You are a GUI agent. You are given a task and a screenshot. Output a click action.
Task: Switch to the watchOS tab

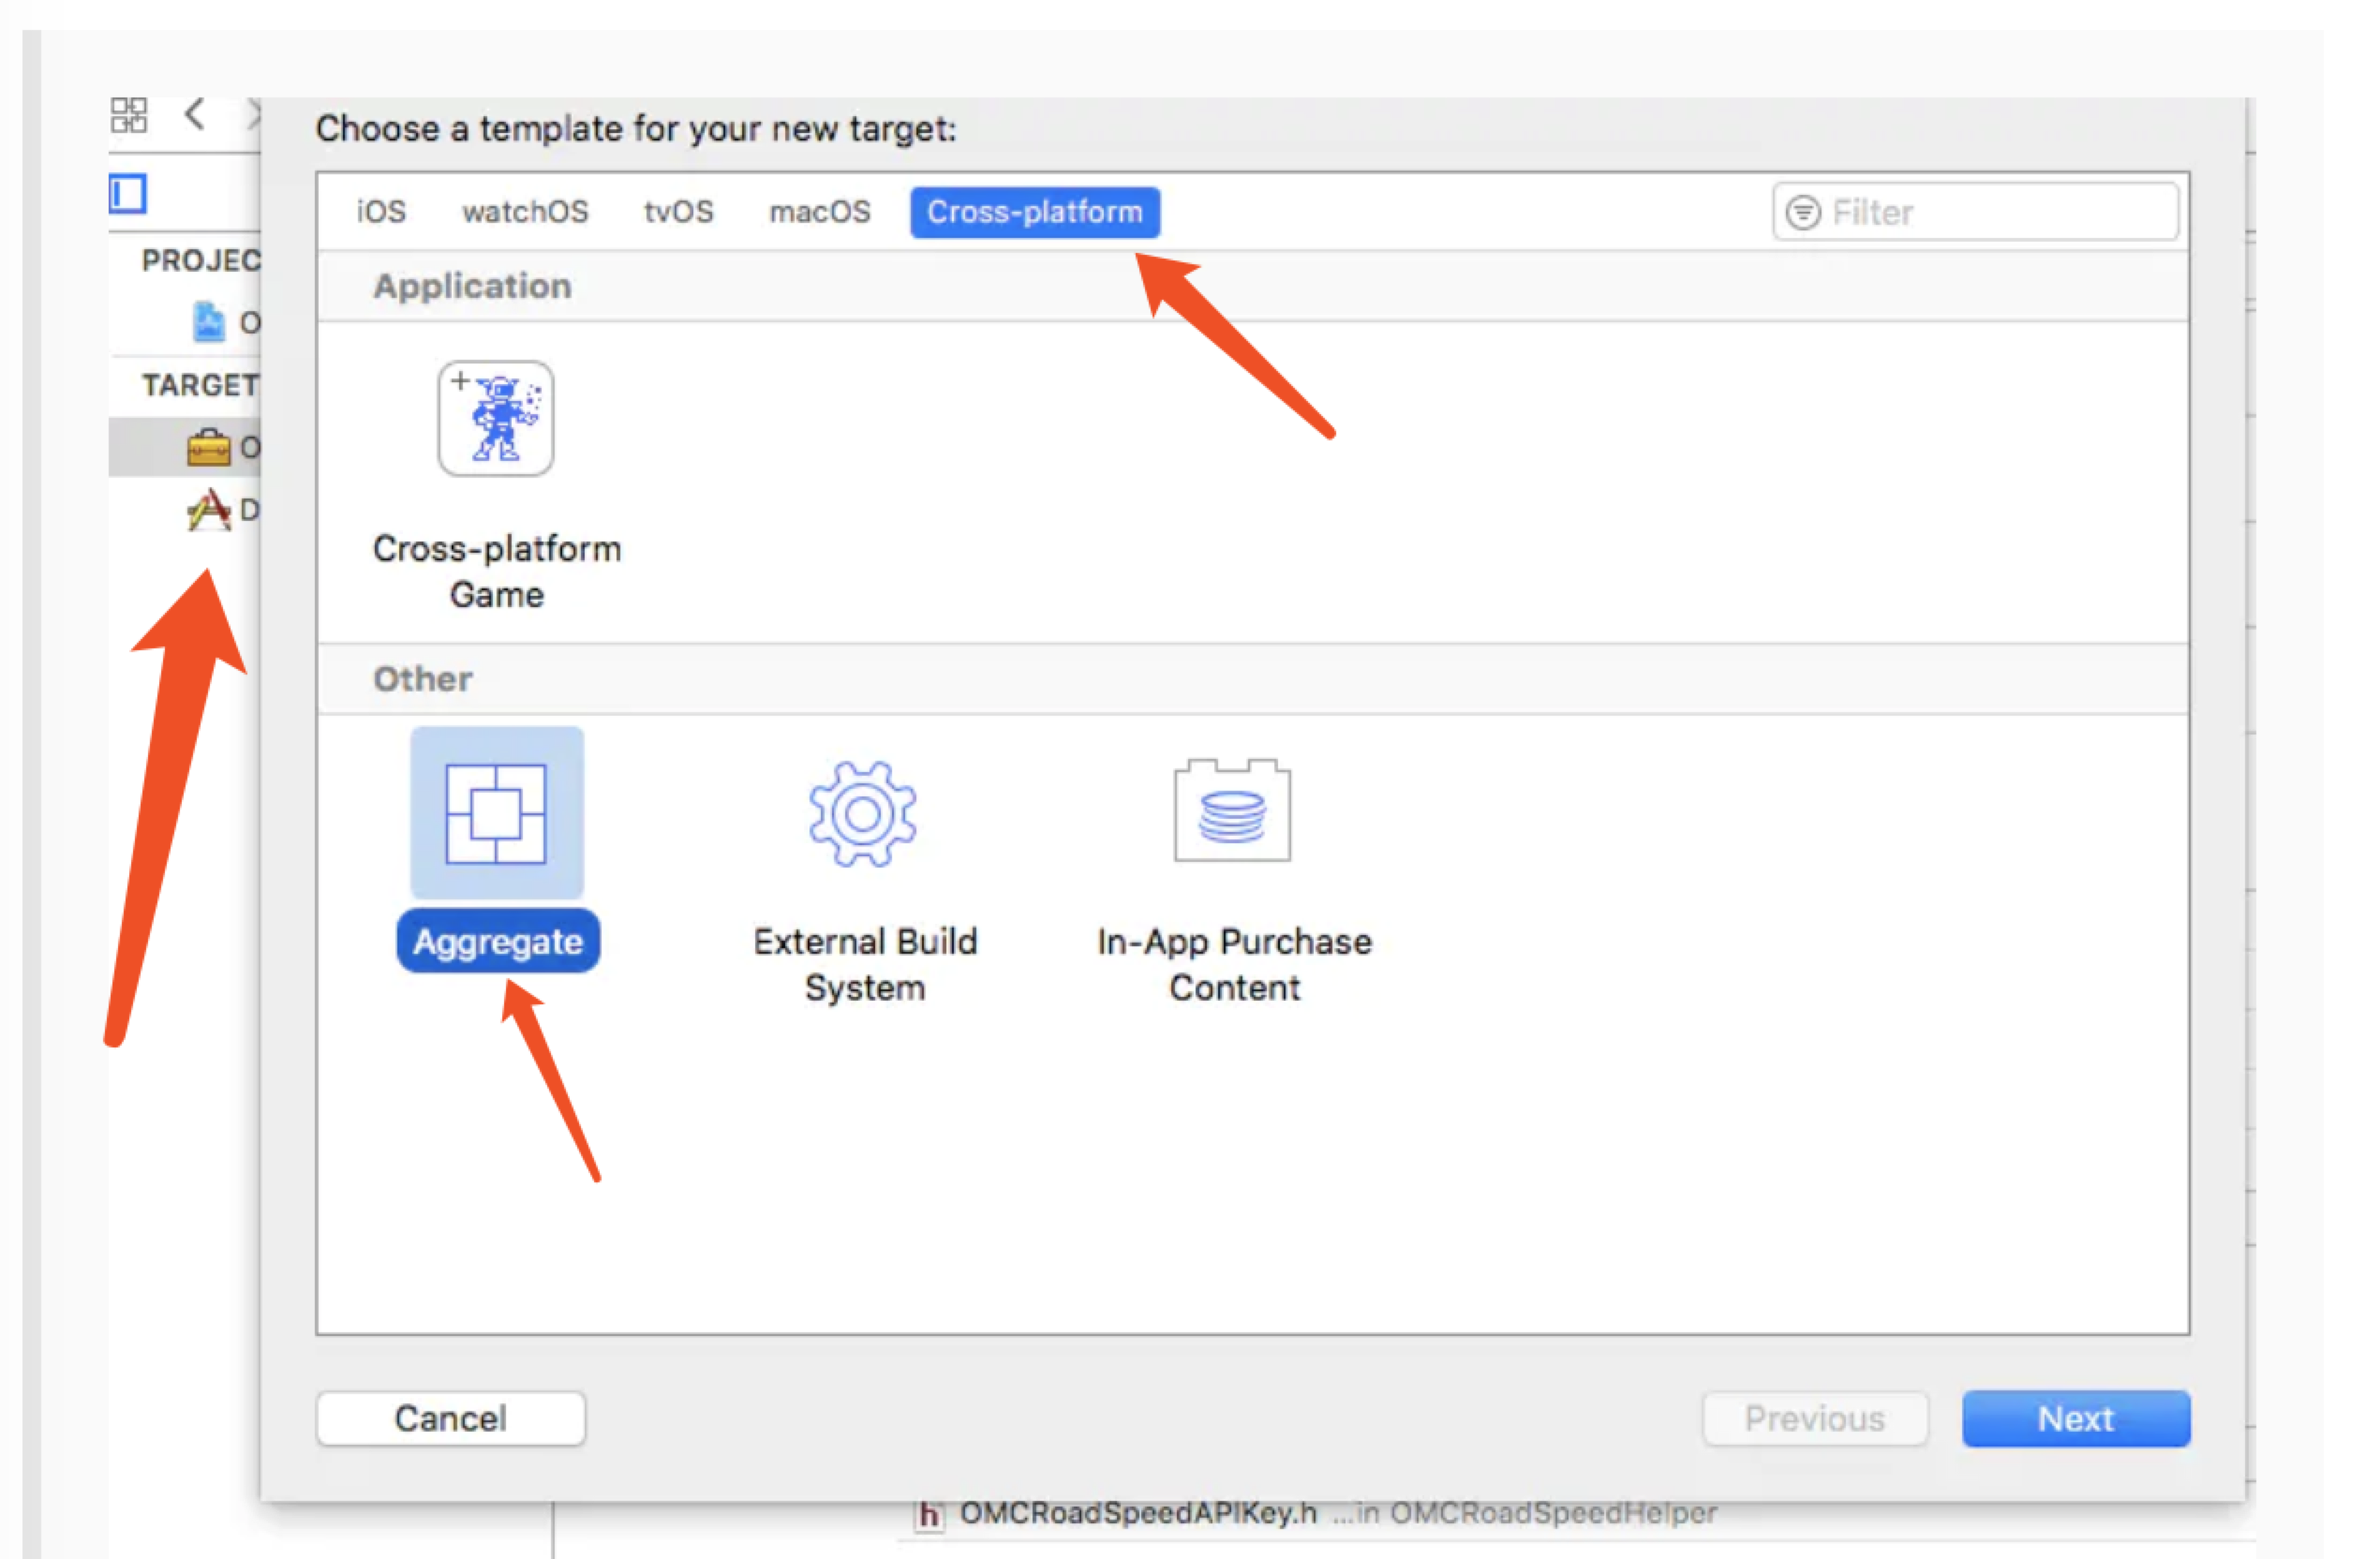(x=525, y=212)
